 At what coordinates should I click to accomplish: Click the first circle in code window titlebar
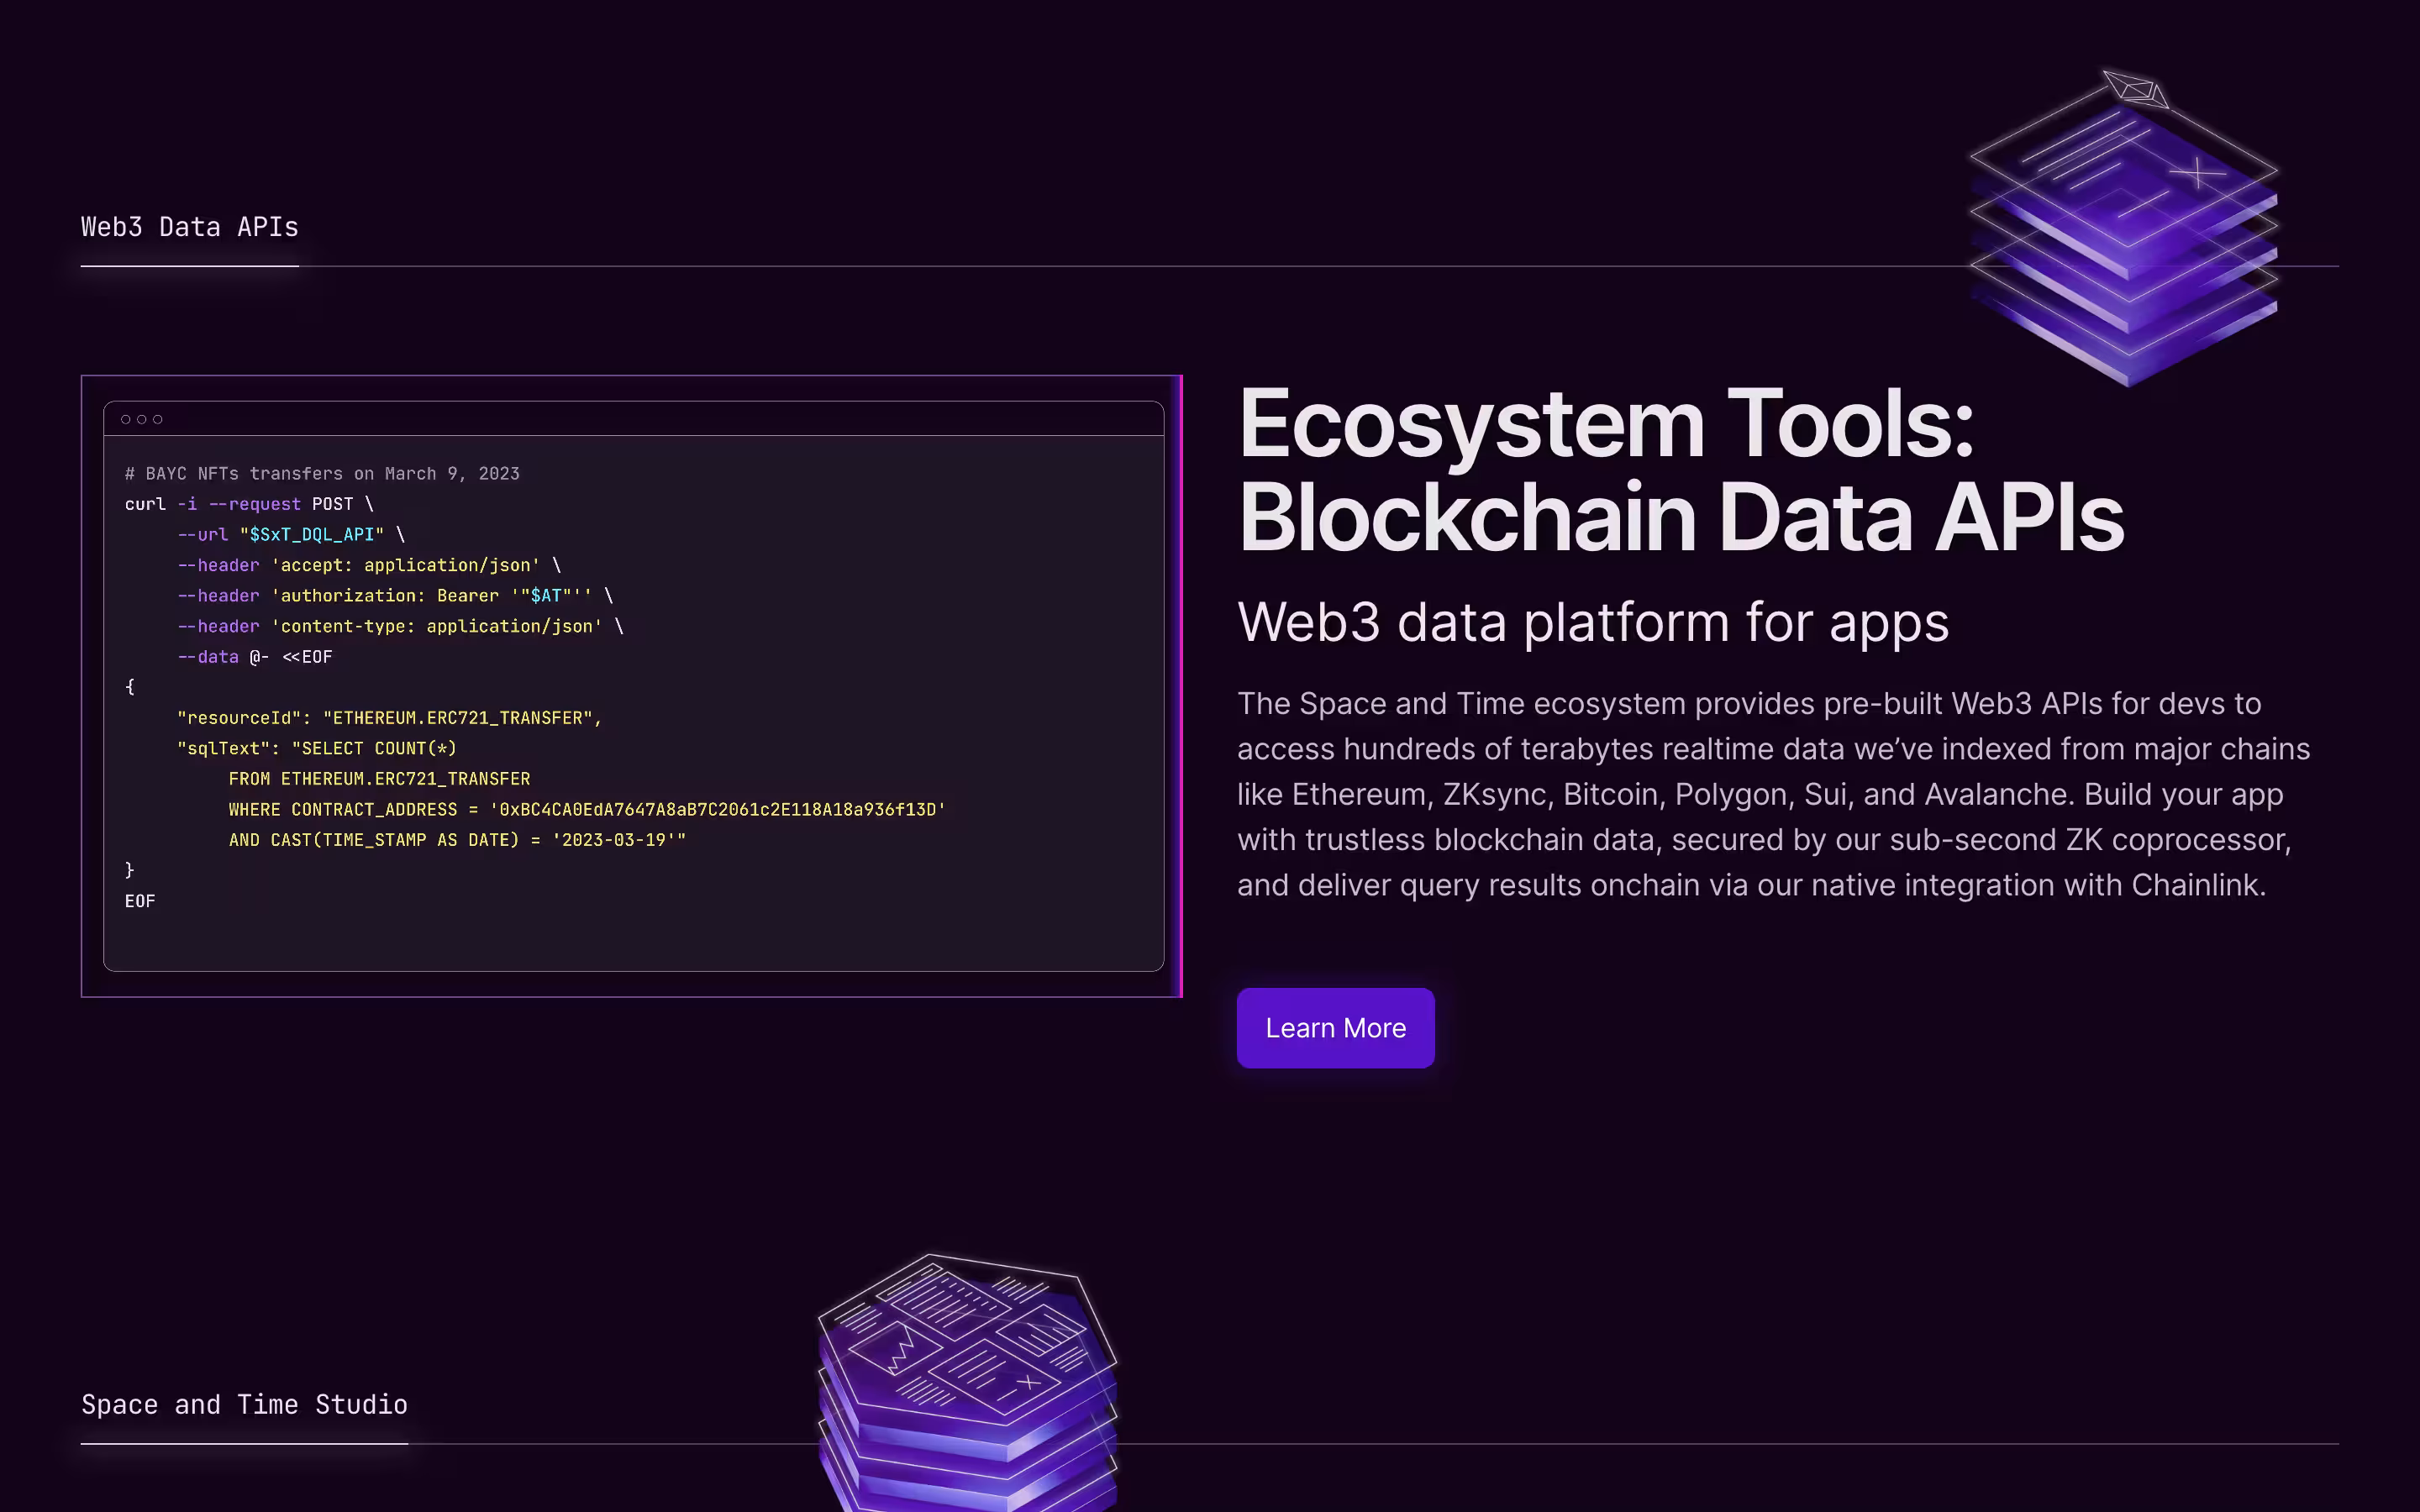(x=126, y=419)
